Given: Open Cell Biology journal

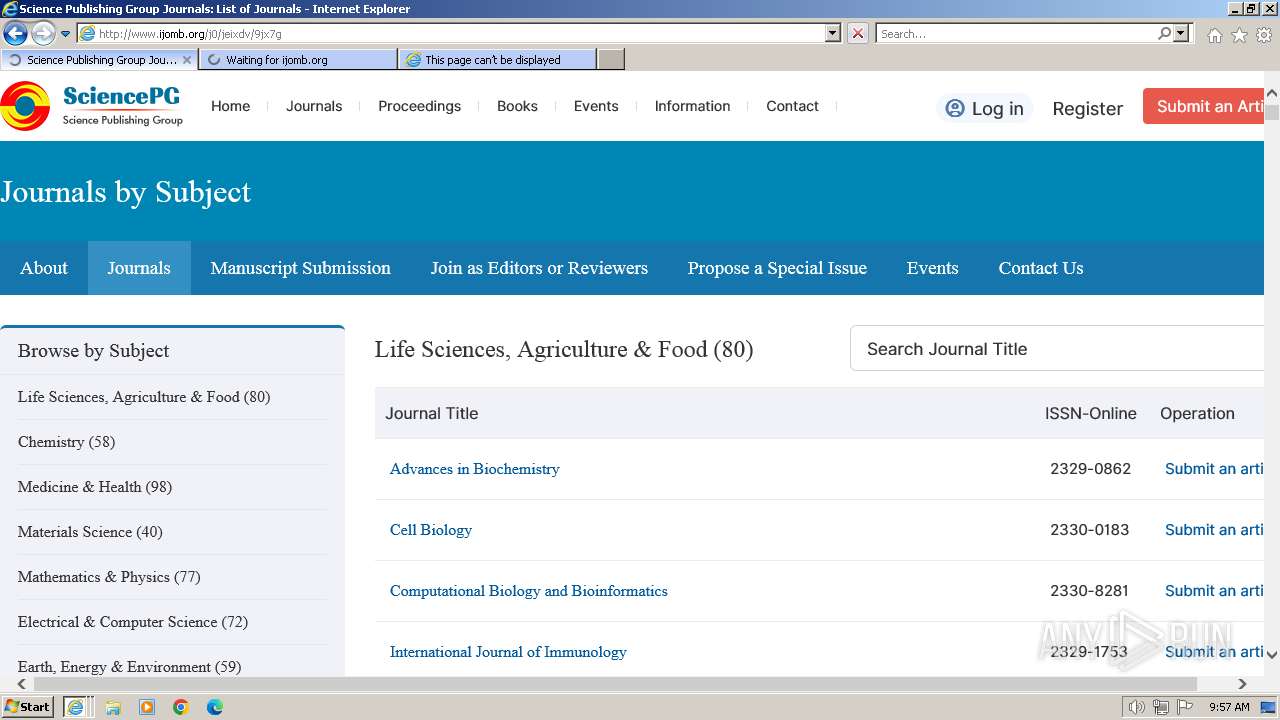Looking at the screenshot, I should click(431, 530).
